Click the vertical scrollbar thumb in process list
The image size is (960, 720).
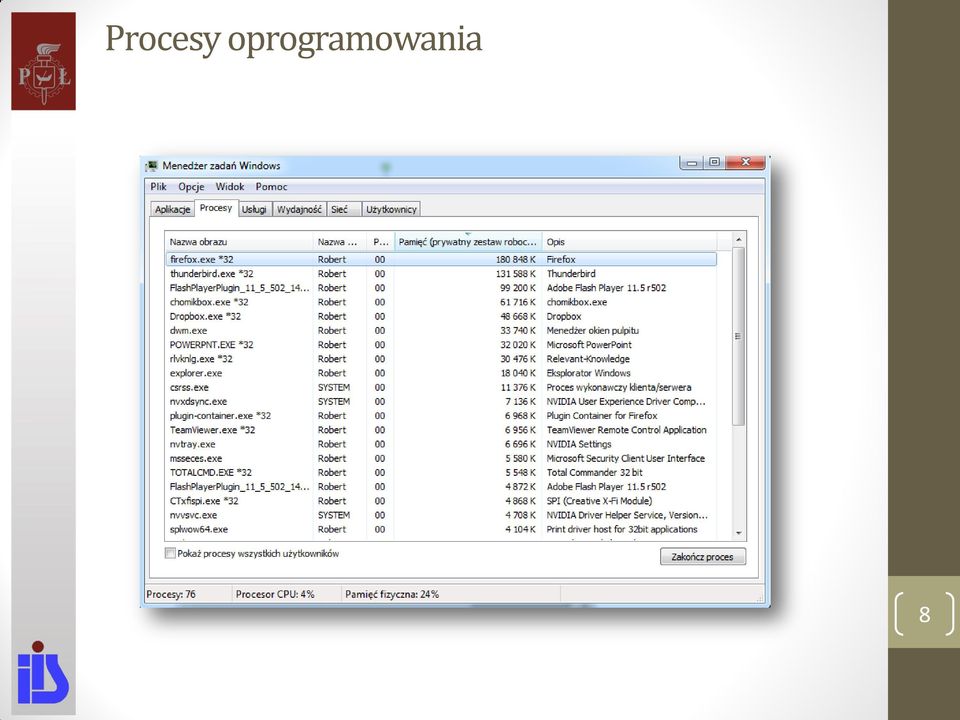(x=738, y=336)
